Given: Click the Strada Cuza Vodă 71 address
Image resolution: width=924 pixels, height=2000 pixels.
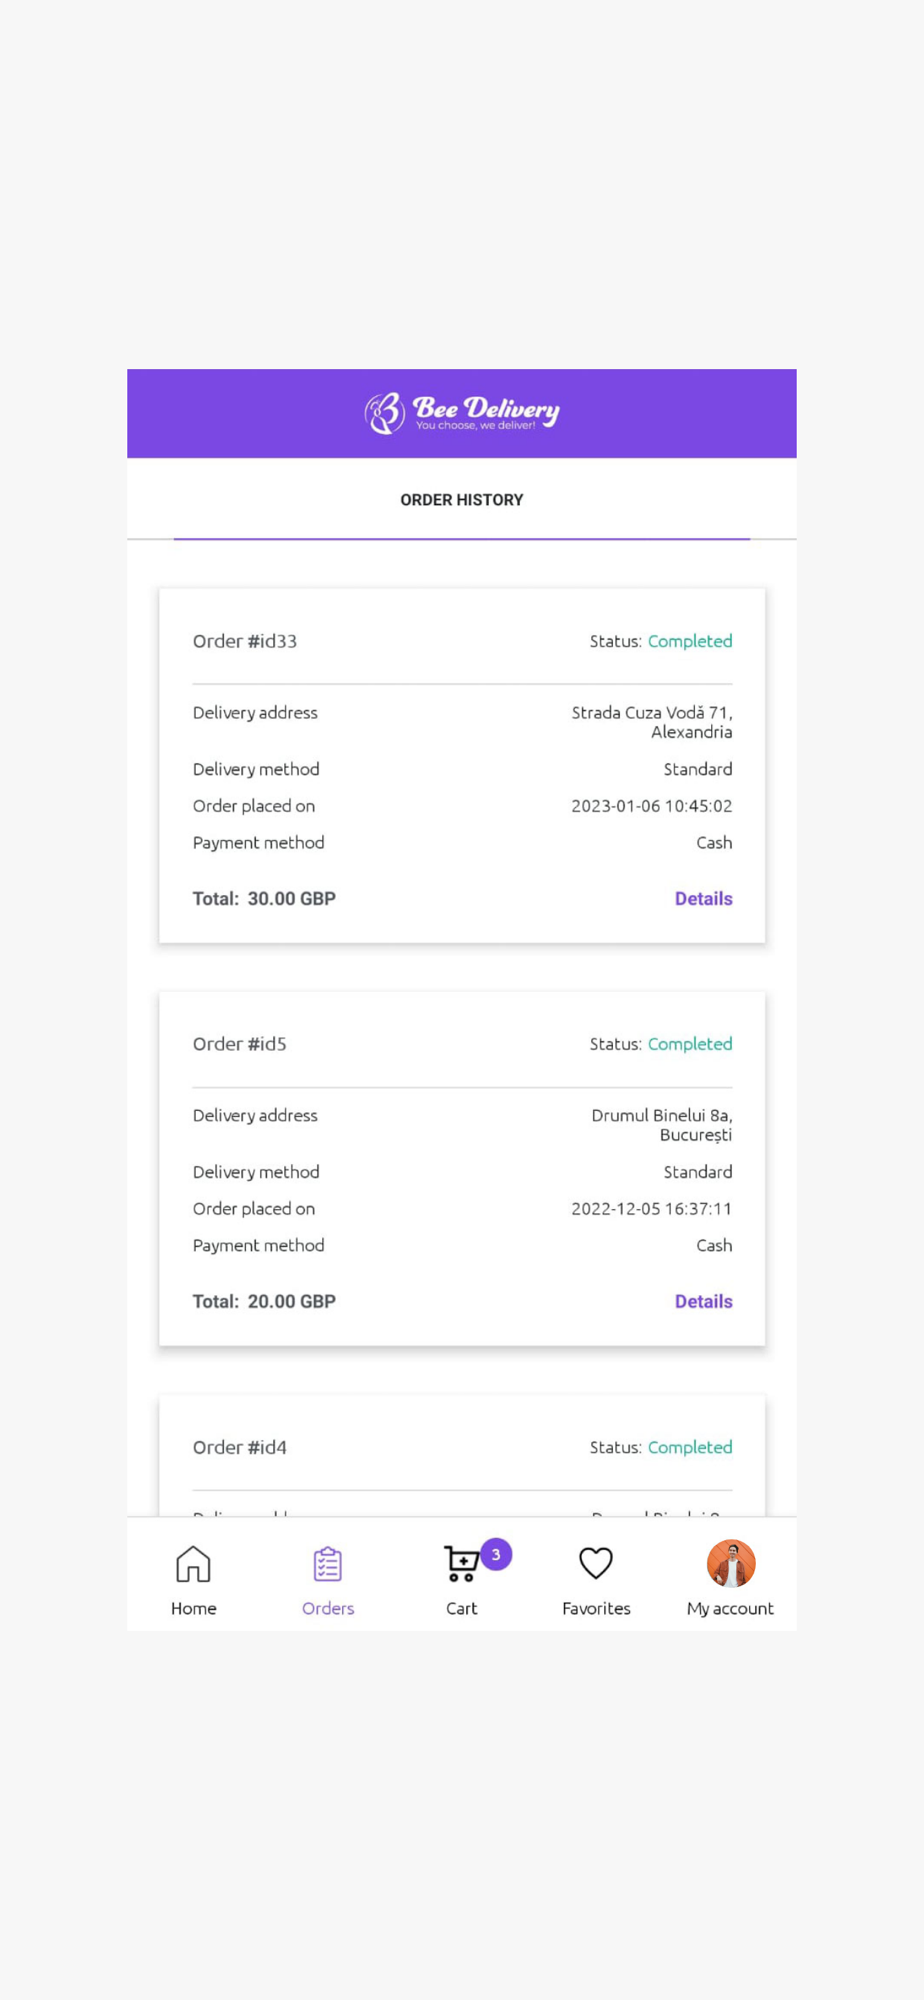Looking at the screenshot, I should pyautogui.click(x=652, y=722).
